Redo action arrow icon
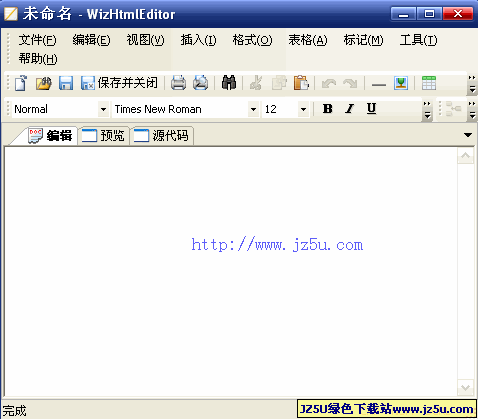This screenshot has height=419, width=478. pyautogui.click(x=350, y=83)
